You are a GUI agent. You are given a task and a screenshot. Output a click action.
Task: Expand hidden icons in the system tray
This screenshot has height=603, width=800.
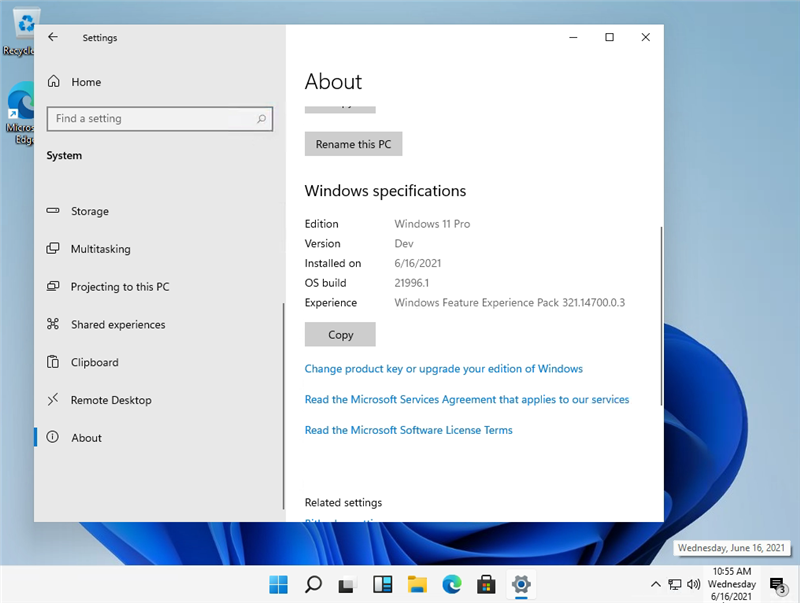655,584
